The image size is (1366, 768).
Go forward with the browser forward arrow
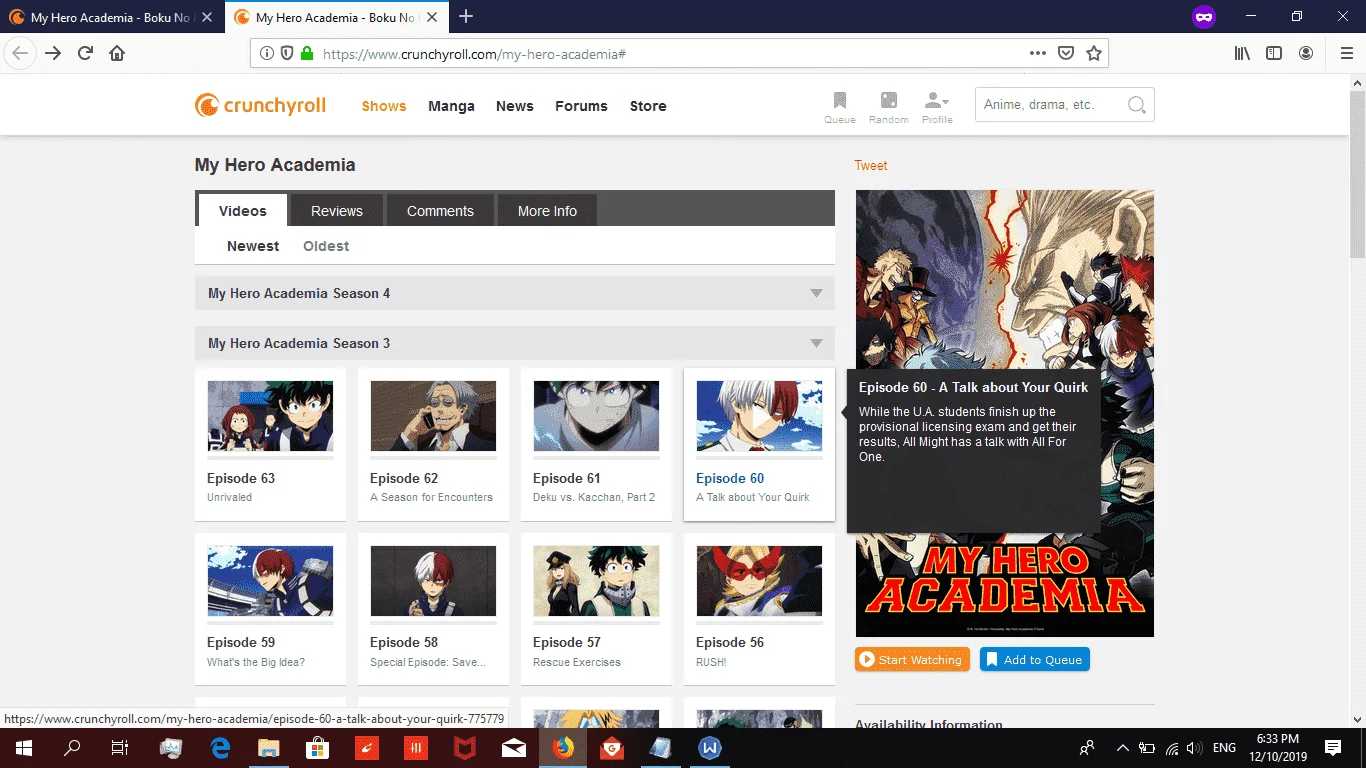click(53, 53)
